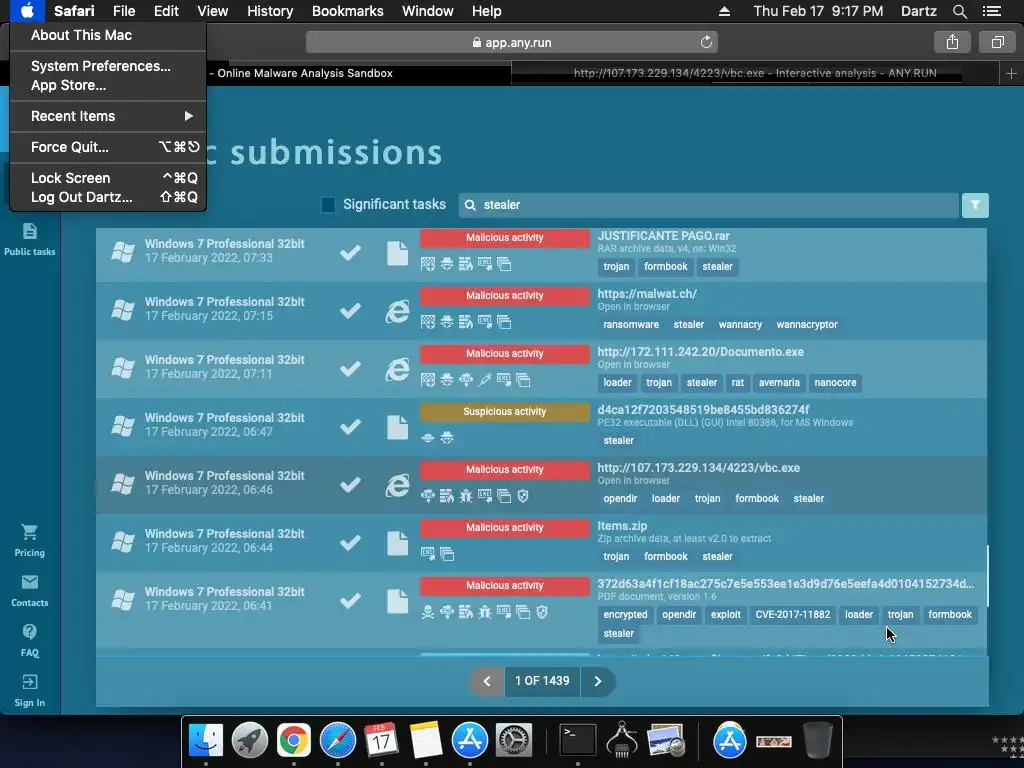Click in the stealer search field

pos(709,205)
